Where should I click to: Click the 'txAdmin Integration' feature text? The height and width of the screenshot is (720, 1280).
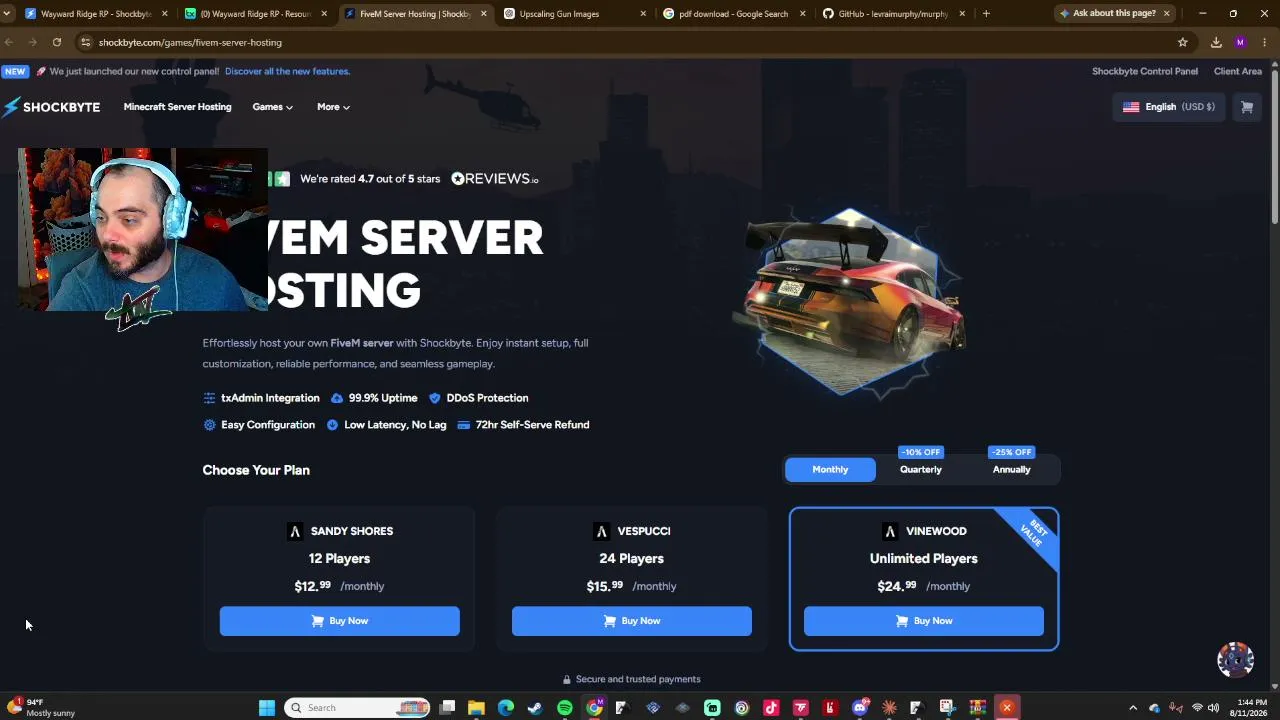[x=270, y=398]
